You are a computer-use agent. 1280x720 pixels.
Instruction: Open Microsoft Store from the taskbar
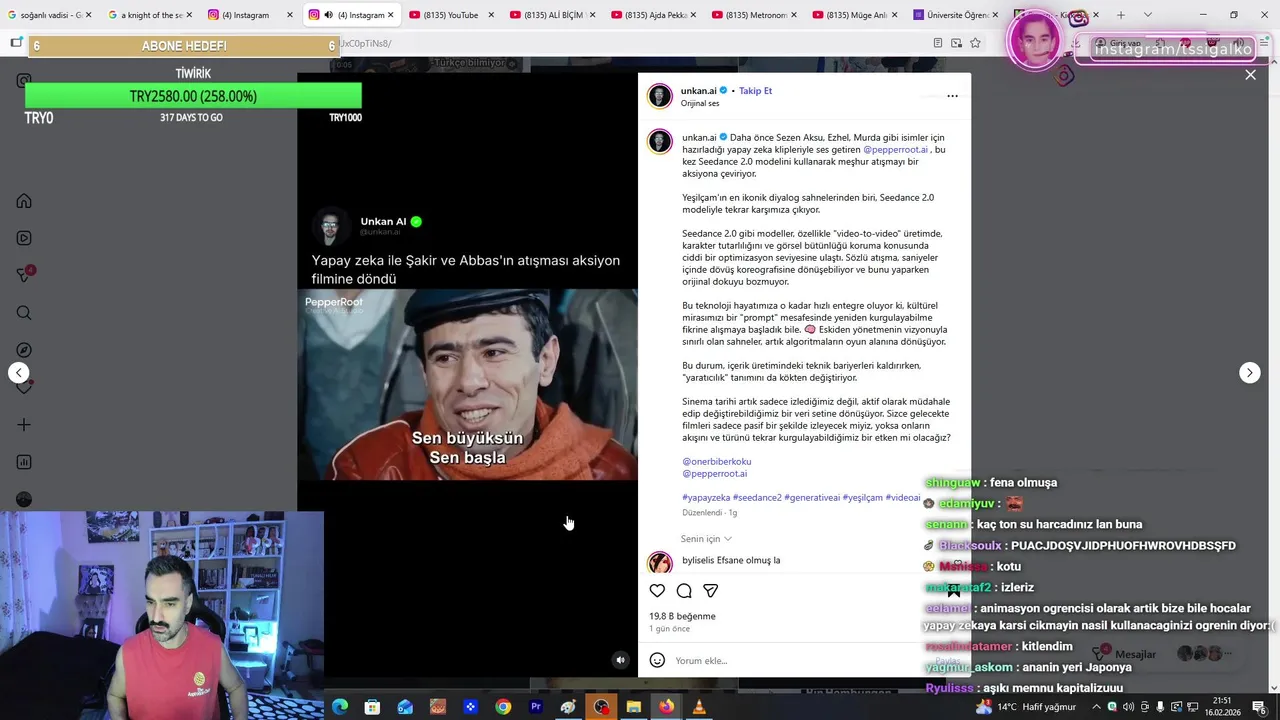372,707
